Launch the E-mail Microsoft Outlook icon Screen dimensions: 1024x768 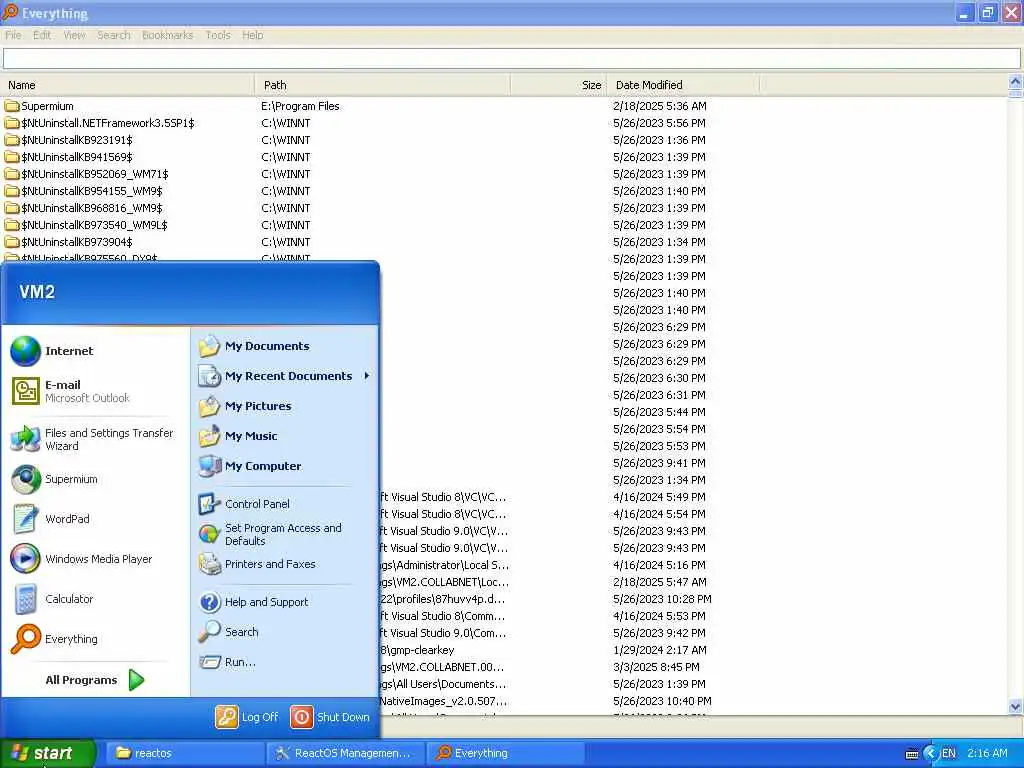[25, 391]
